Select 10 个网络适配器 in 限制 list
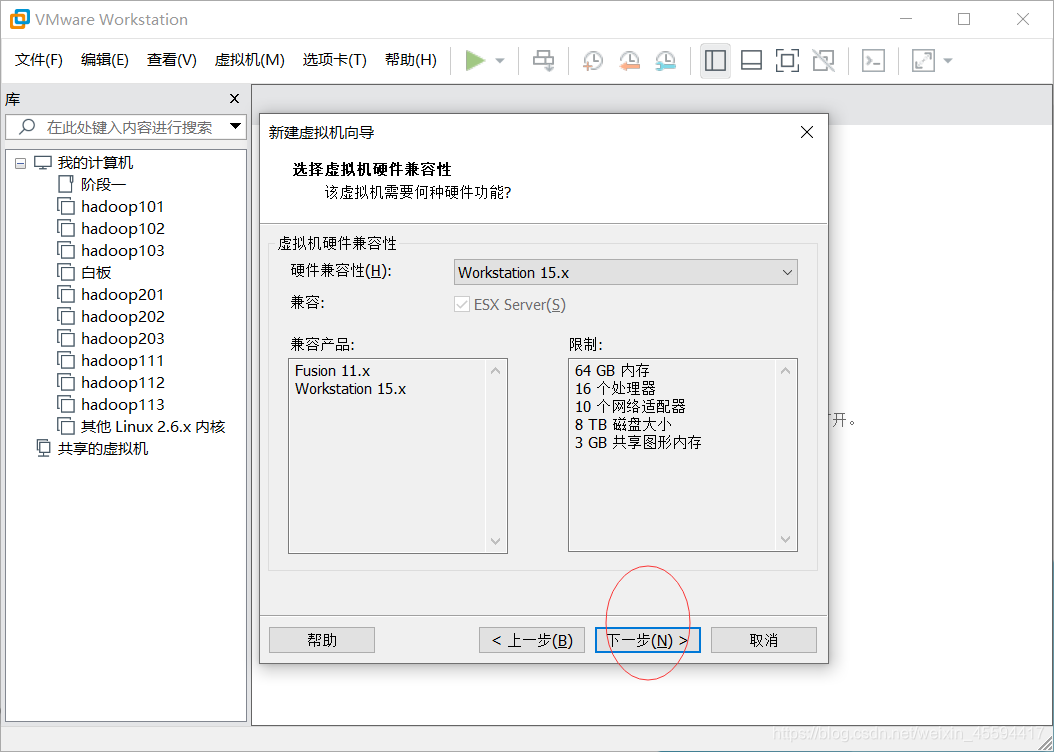Viewport: 1054px width, 752px height. 630,407
